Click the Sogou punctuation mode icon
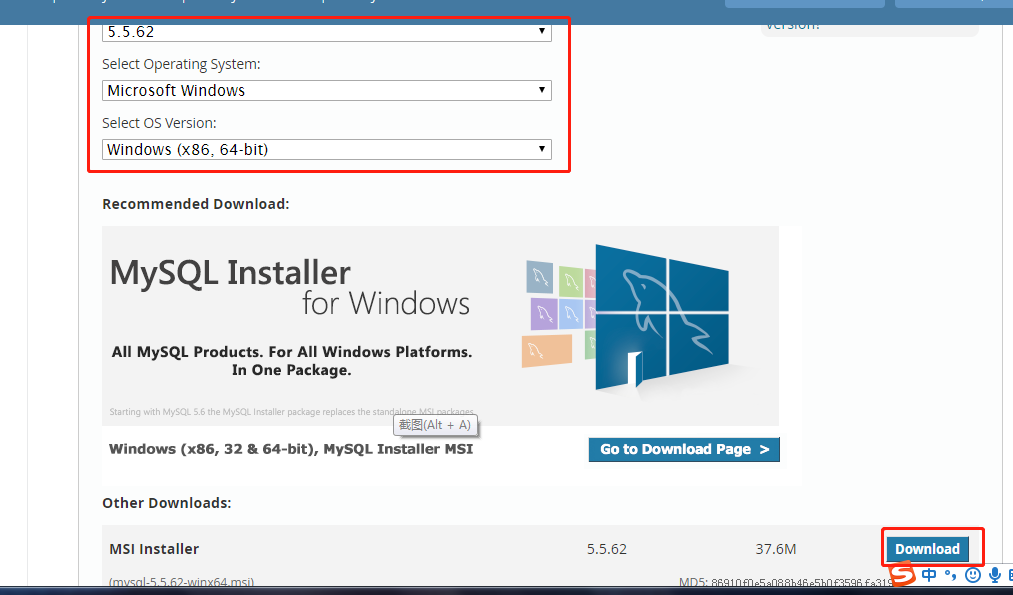 pos(950,575)
